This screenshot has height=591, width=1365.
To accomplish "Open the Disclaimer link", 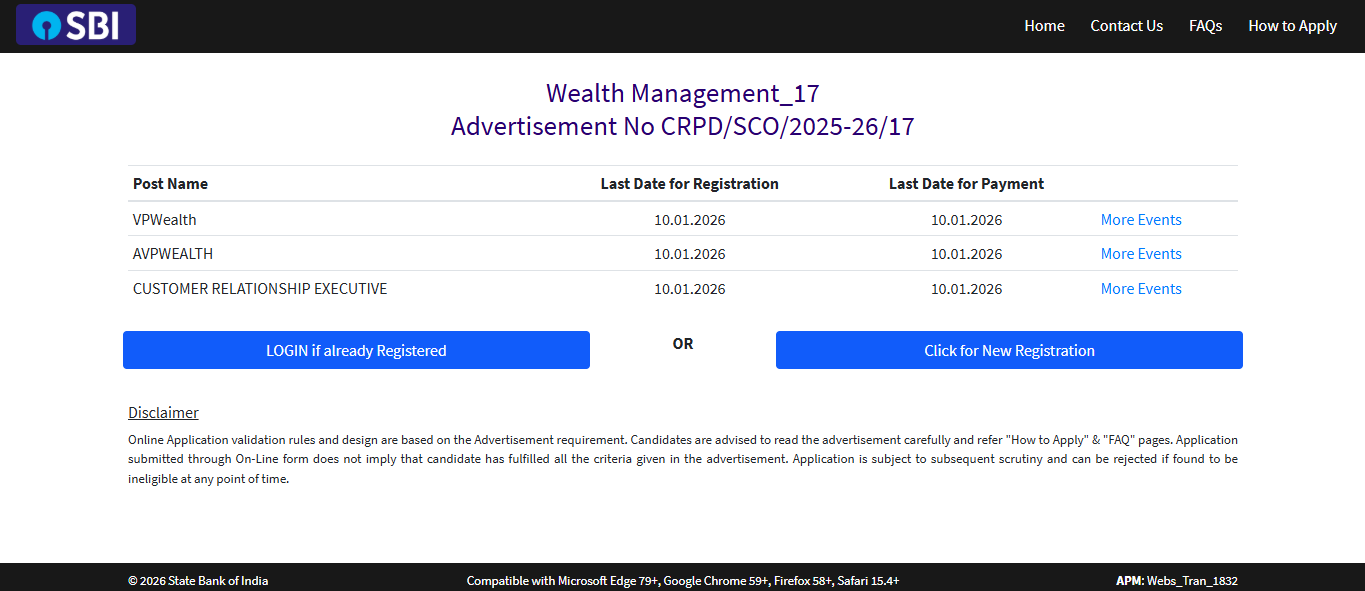I will pyautogui.click(x=163, y=412).
